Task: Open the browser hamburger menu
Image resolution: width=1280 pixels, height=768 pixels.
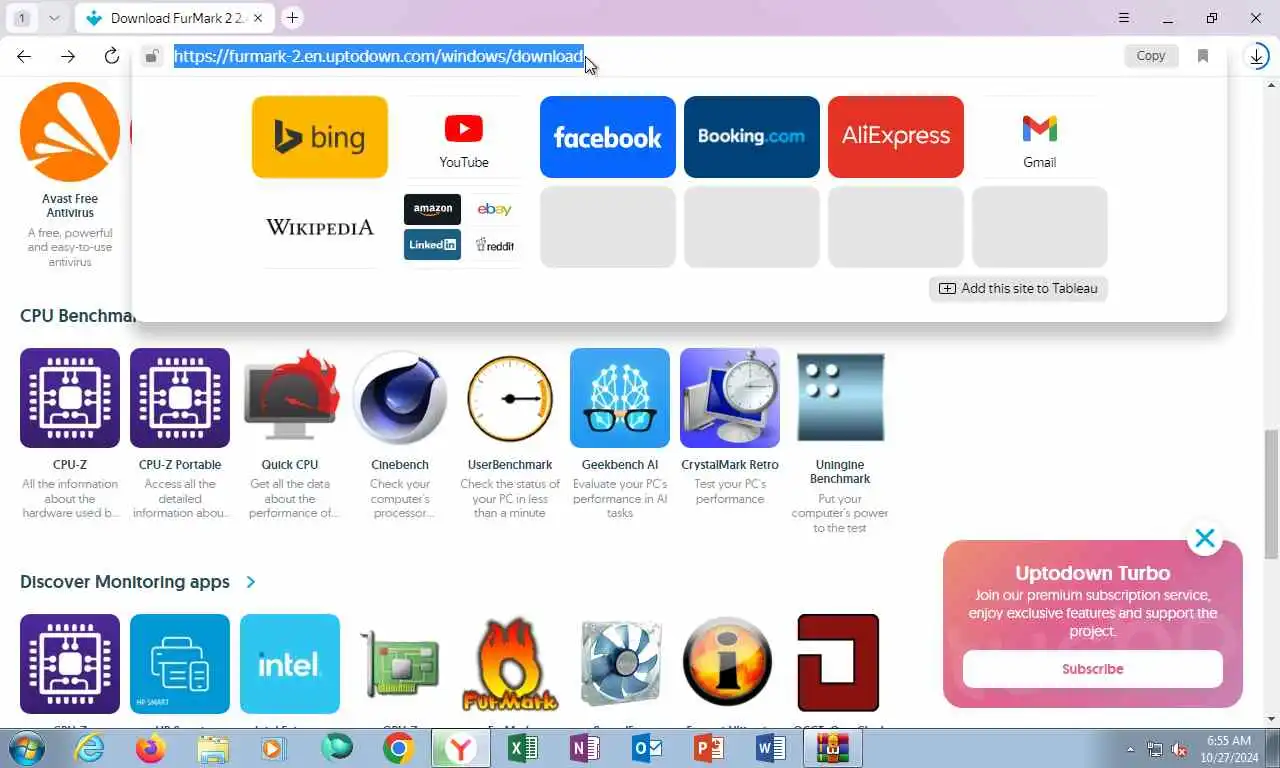Action: (x=1124, y=18)
